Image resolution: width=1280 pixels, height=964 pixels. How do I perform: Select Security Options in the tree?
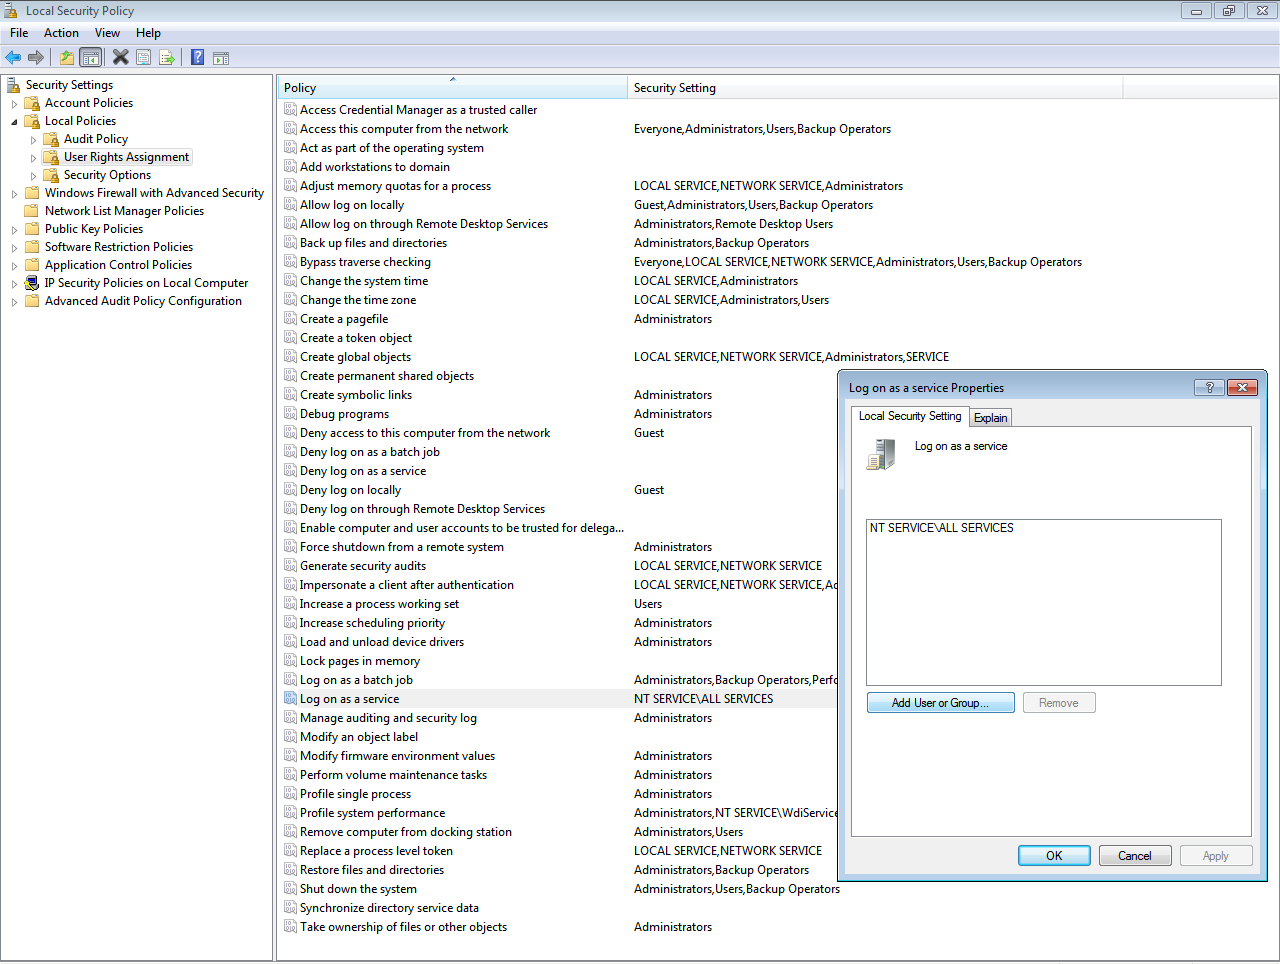coord(107,175)
